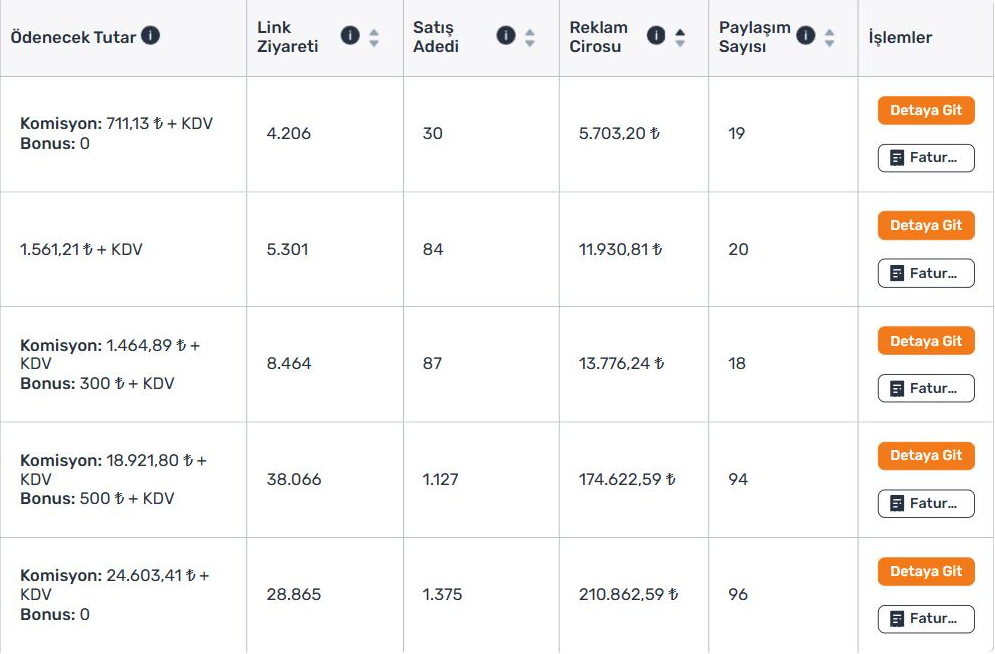Sort the table by Link Ziyareti arrows
The height and width of the screenshot is (654, 995).
click(x=374, y=38)
